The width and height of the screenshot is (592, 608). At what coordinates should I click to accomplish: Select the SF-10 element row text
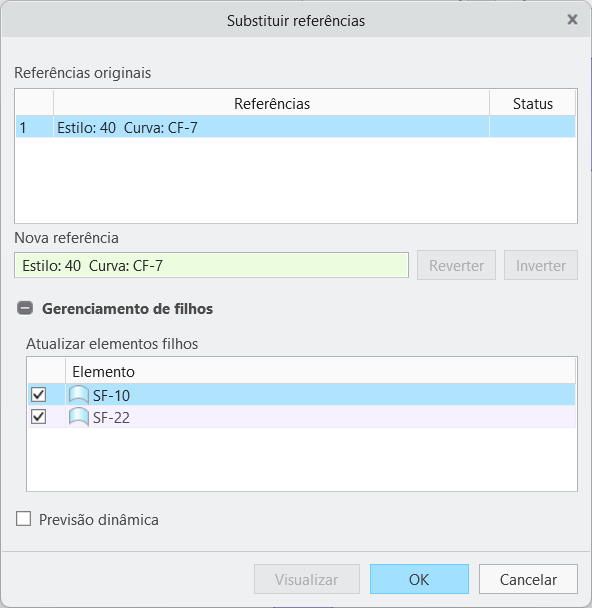(111, 396)
